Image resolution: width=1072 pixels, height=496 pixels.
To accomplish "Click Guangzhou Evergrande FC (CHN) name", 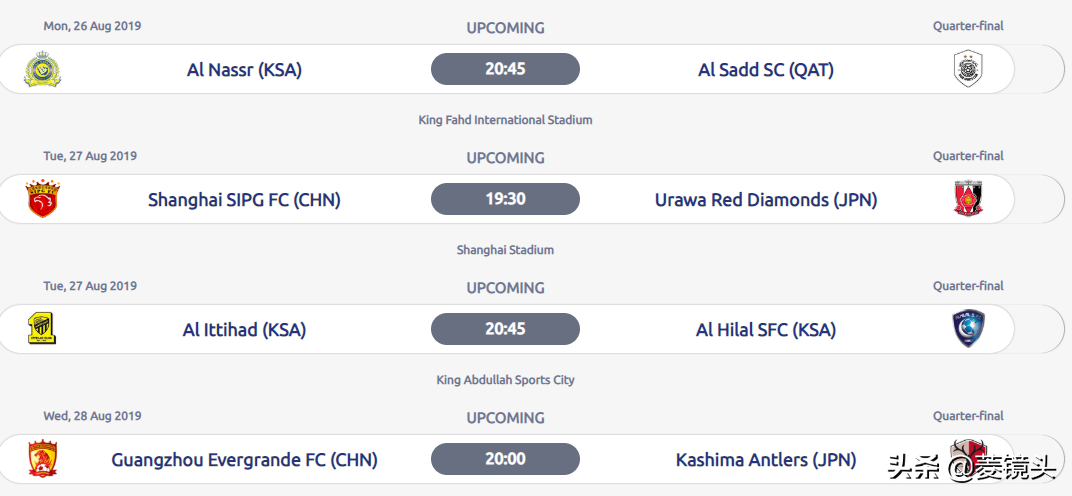I will tap(244, 460).
